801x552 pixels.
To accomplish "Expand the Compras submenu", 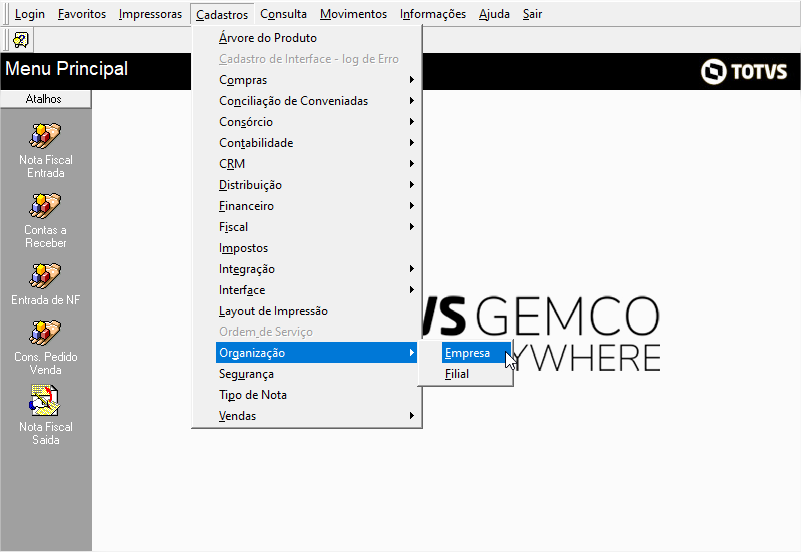I will 317,80.
